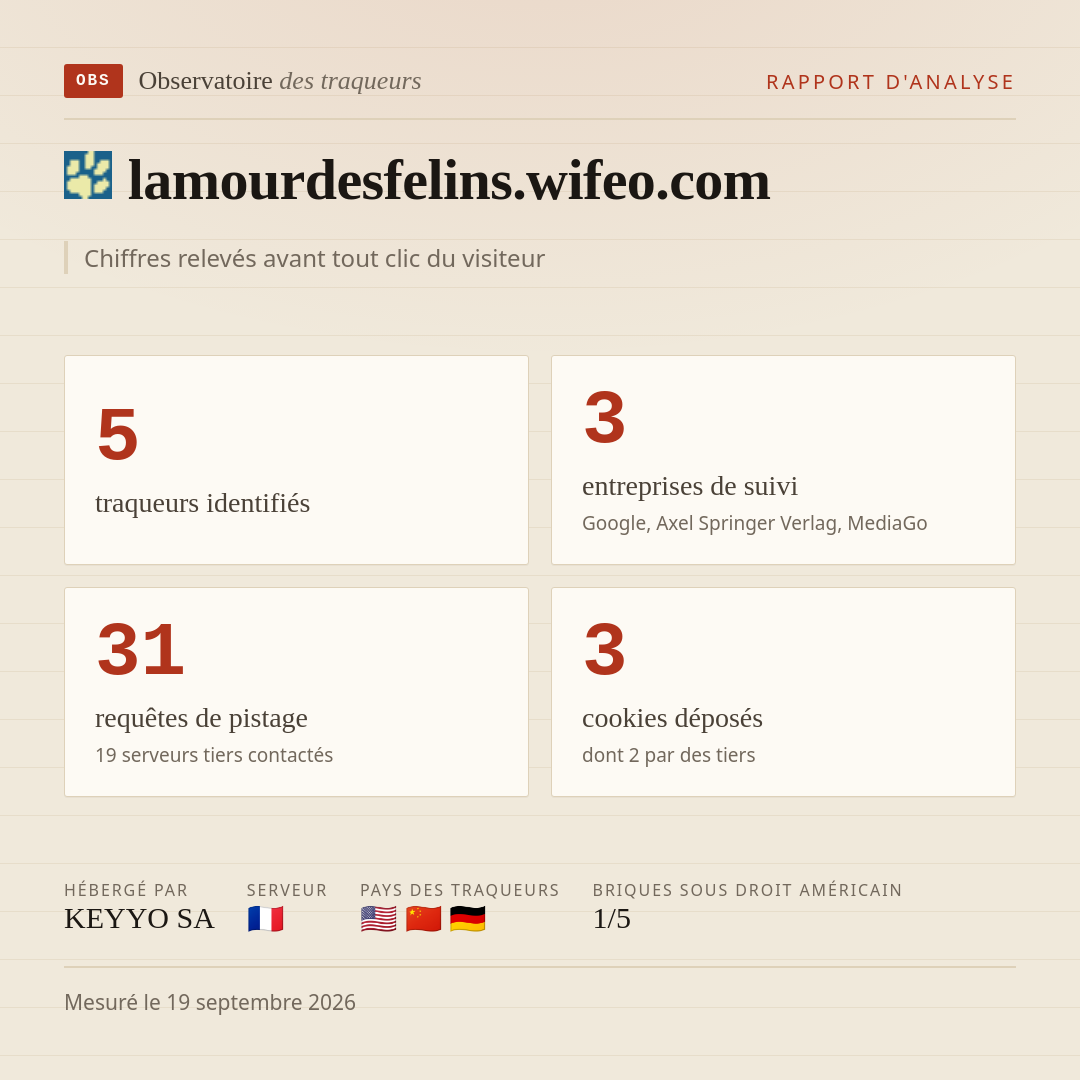Viewport: 1080px width, 1080px height.
Task: Click the 'traqueurs identifiés' label
Action: (x=202, y=503)
